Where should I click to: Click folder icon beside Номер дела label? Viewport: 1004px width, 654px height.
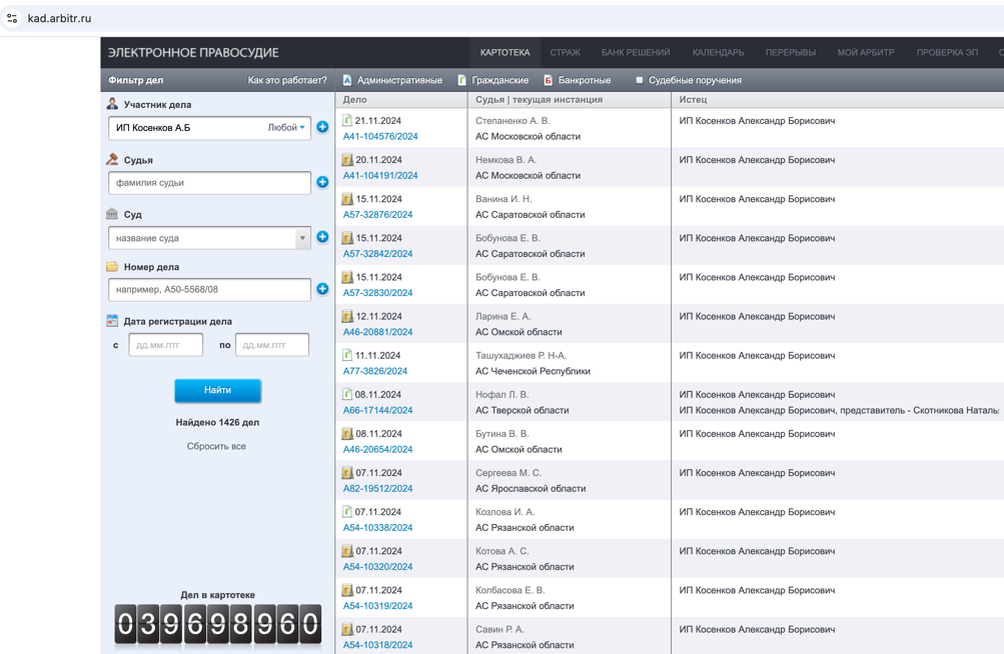[x=112, y=266]
